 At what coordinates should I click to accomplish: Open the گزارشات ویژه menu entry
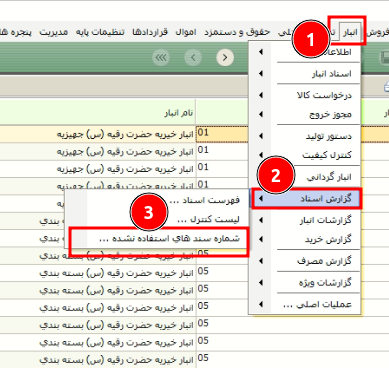coord(305,283)
